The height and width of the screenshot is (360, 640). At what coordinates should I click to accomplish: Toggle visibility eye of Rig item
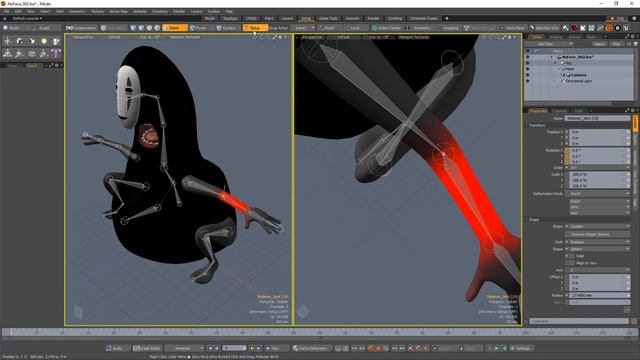pos(527,63)
